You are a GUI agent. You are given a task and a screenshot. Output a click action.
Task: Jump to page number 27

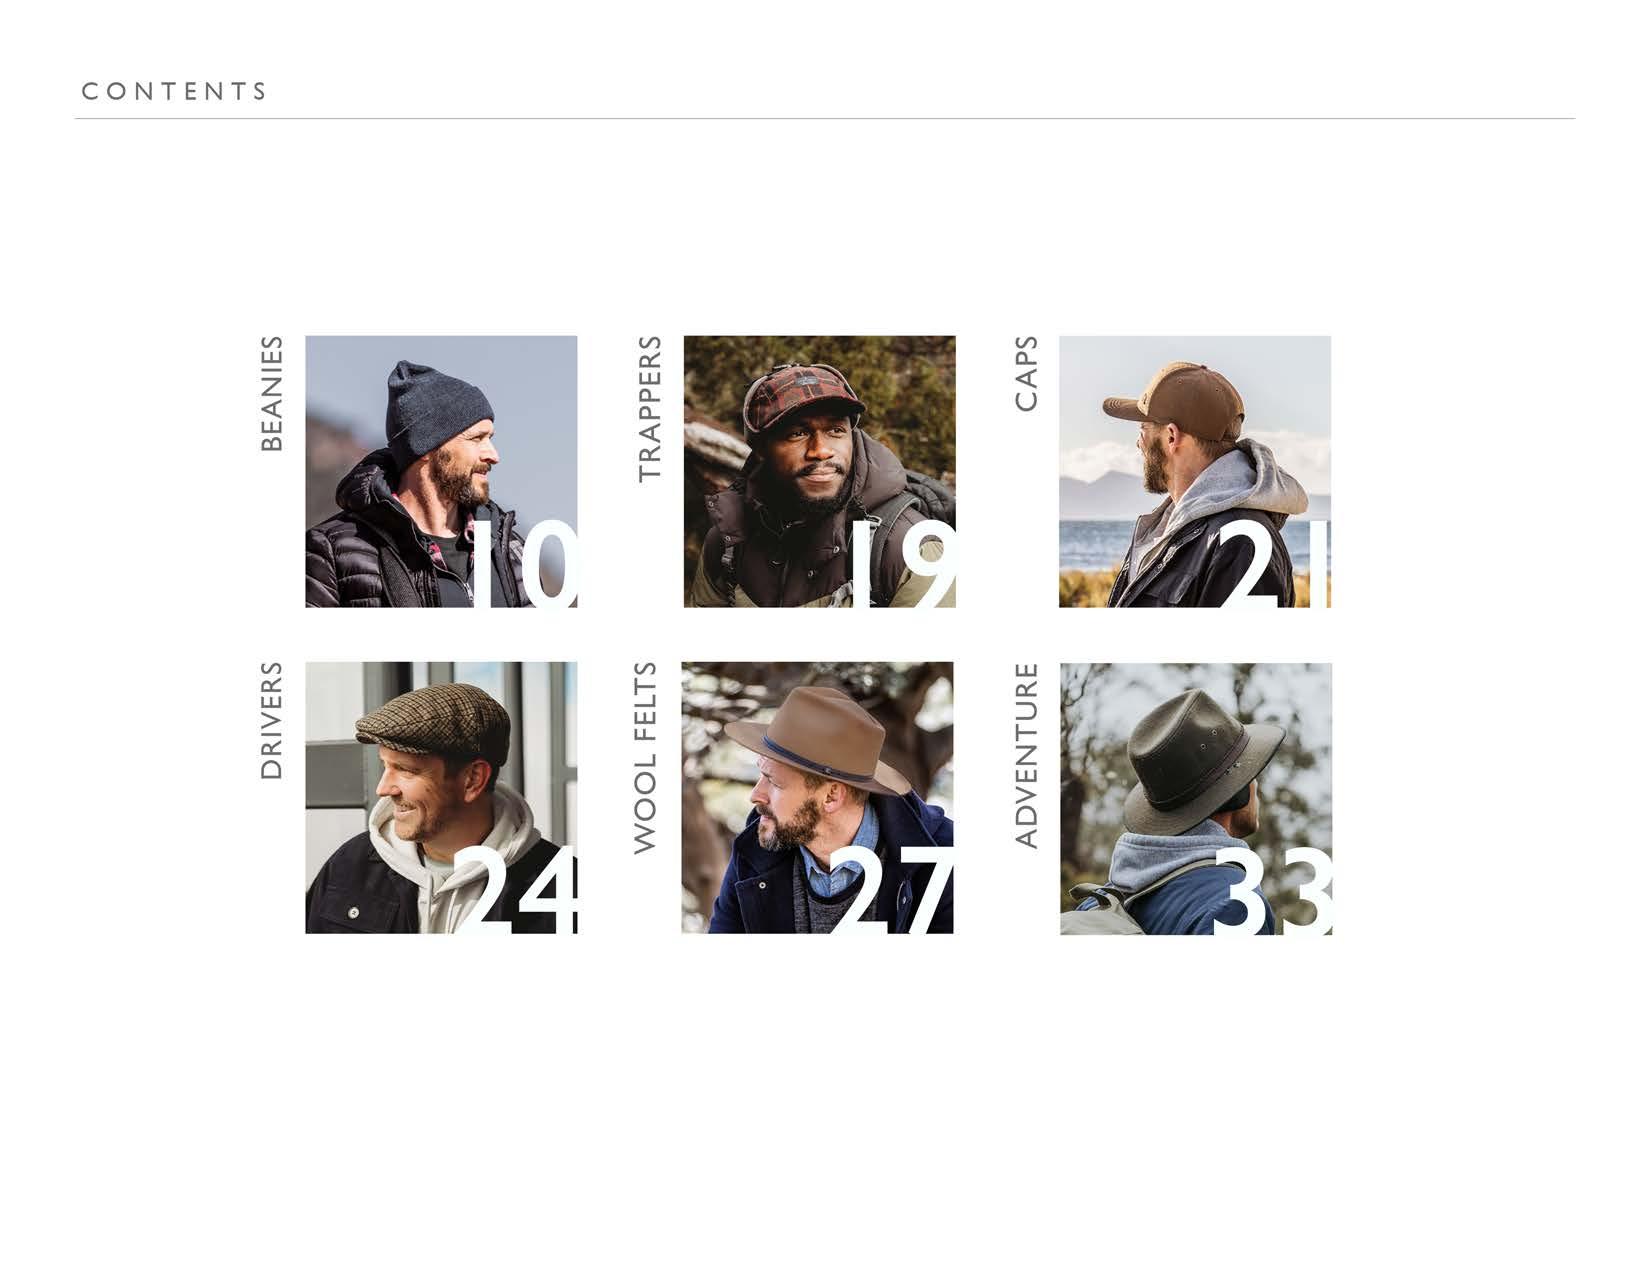click(891, 890)
